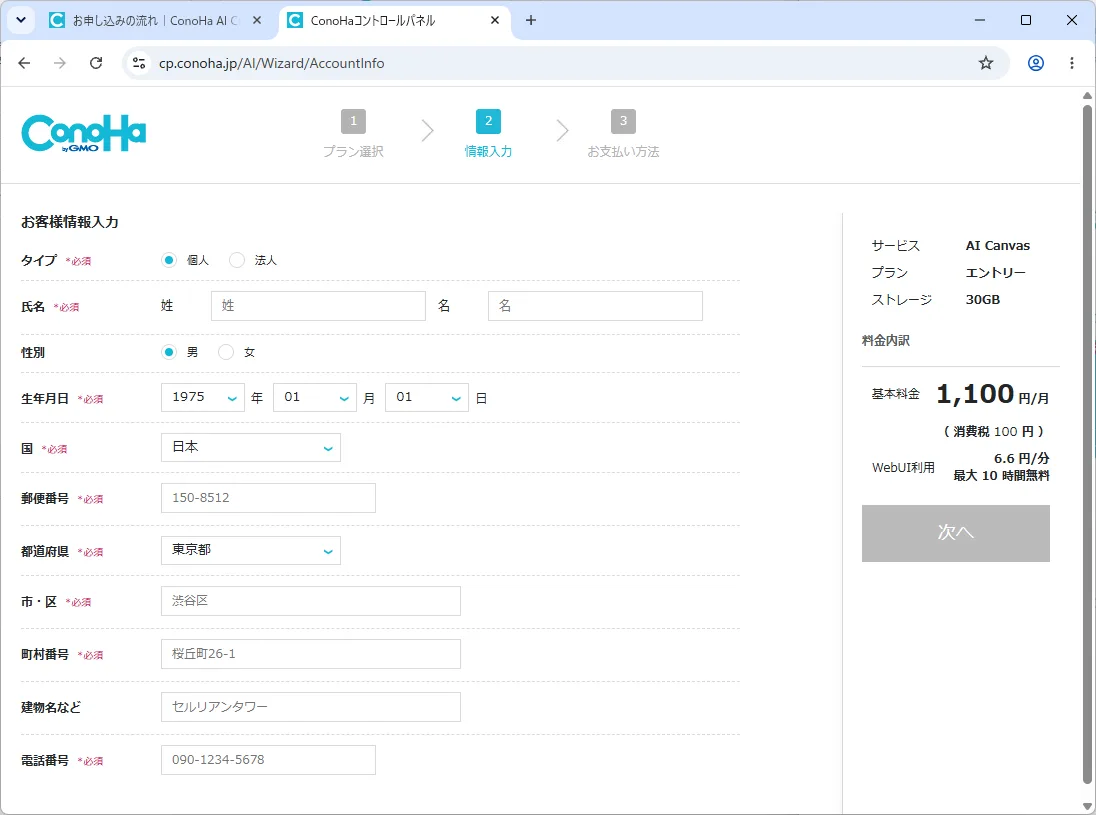This screenshot has width=1096, height=815.
Task: Click step 2 情報入力 number icon
Action: tap(489, 121)
